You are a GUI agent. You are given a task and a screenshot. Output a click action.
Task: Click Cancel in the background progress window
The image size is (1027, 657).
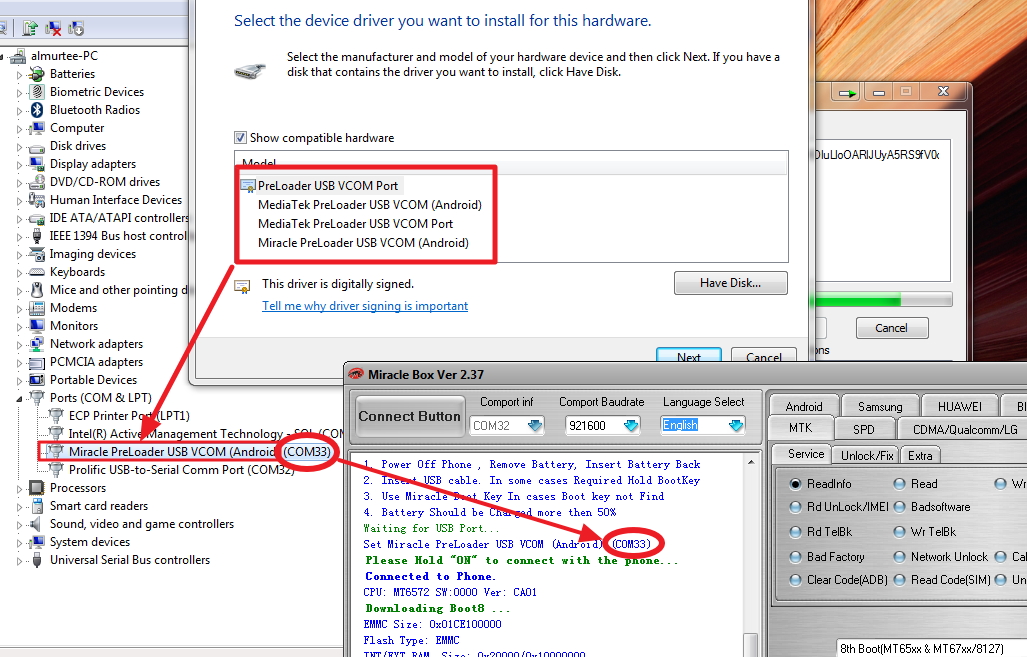click(x=891, y=328)
